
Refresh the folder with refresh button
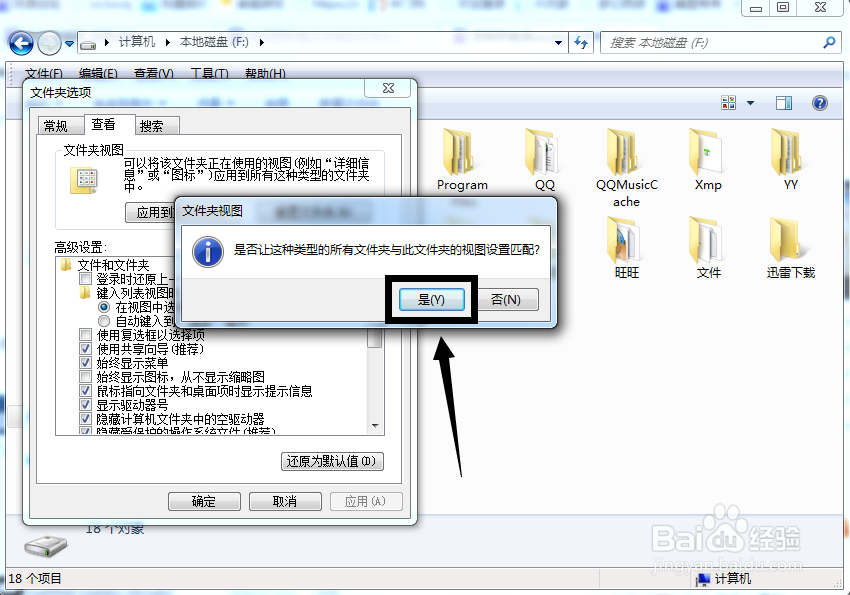point(581,43)
